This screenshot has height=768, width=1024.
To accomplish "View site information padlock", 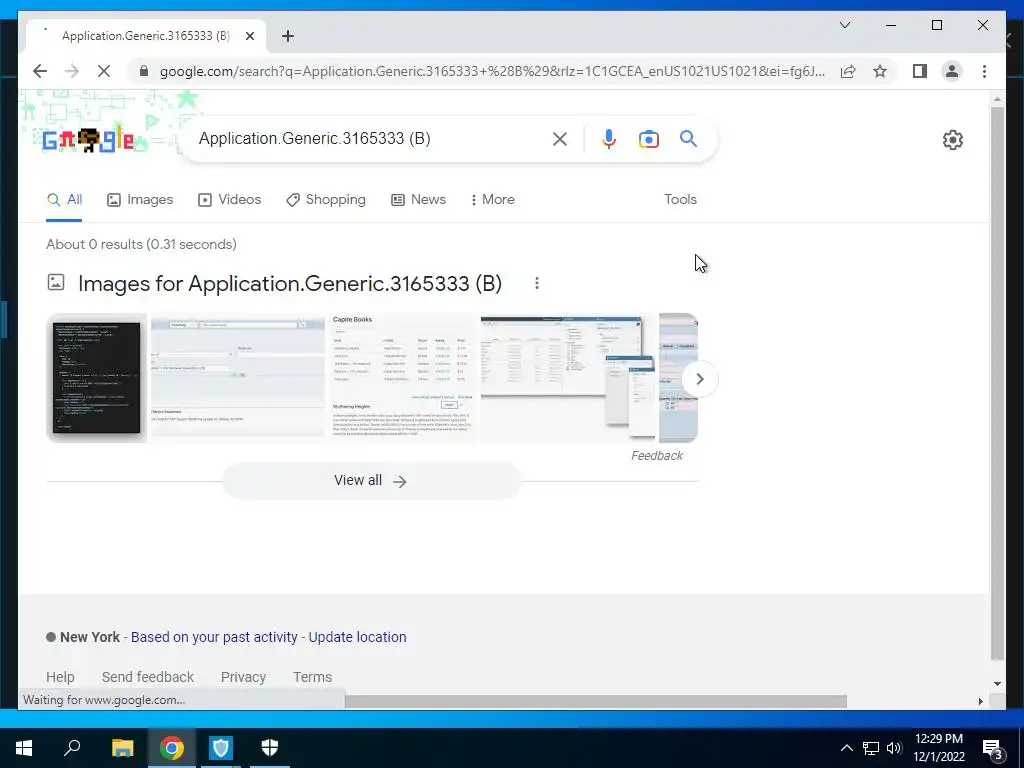I will 144,71.
